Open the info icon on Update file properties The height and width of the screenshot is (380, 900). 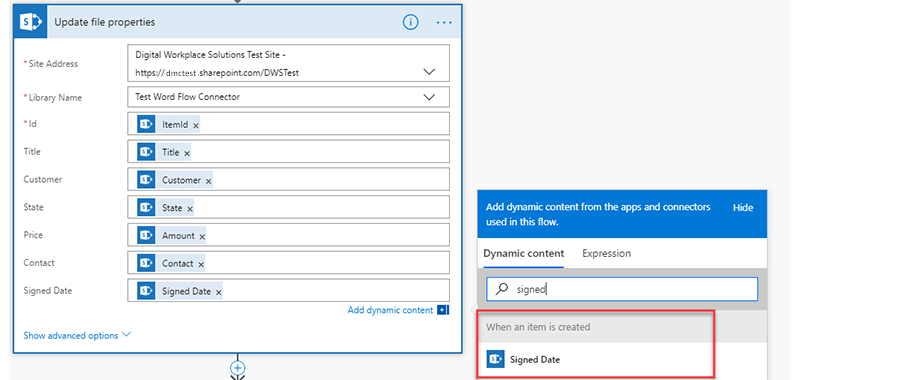[x=410, y=22]
